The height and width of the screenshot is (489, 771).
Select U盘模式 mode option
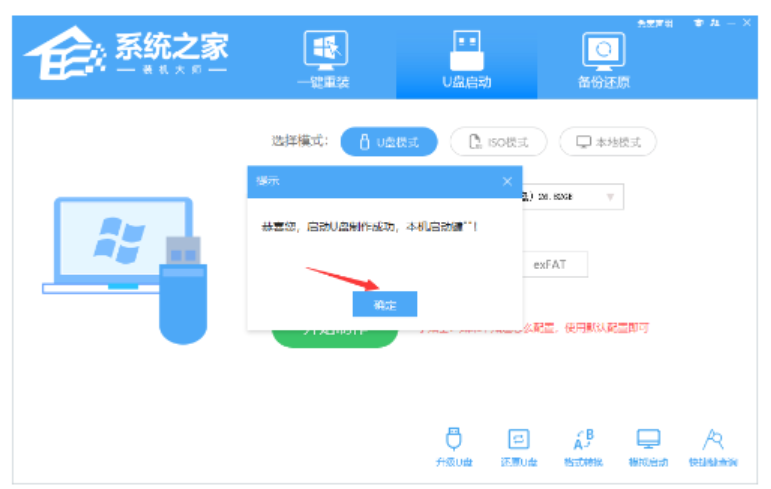coord(389,142)
